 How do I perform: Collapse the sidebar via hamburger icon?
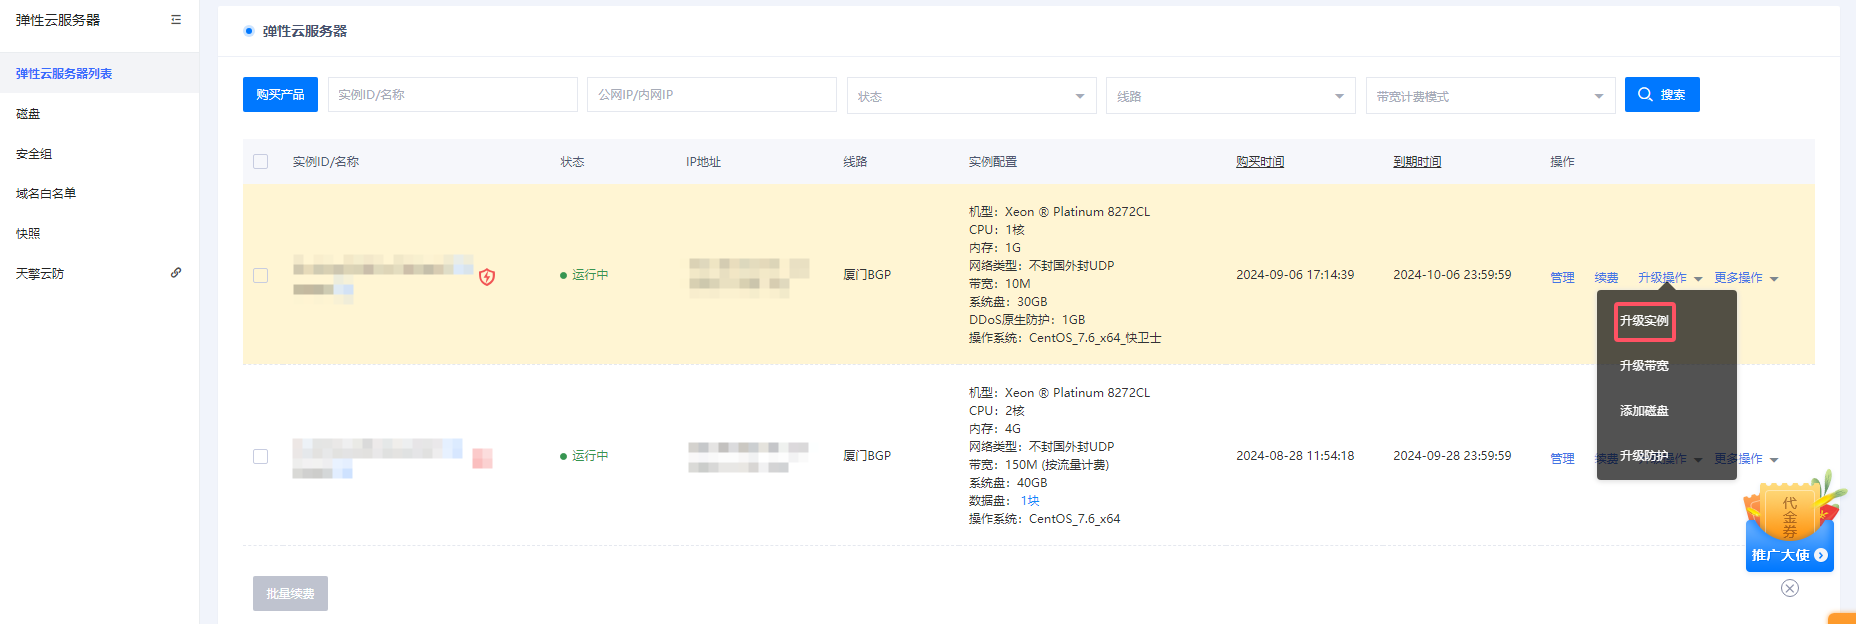(176, 20)
